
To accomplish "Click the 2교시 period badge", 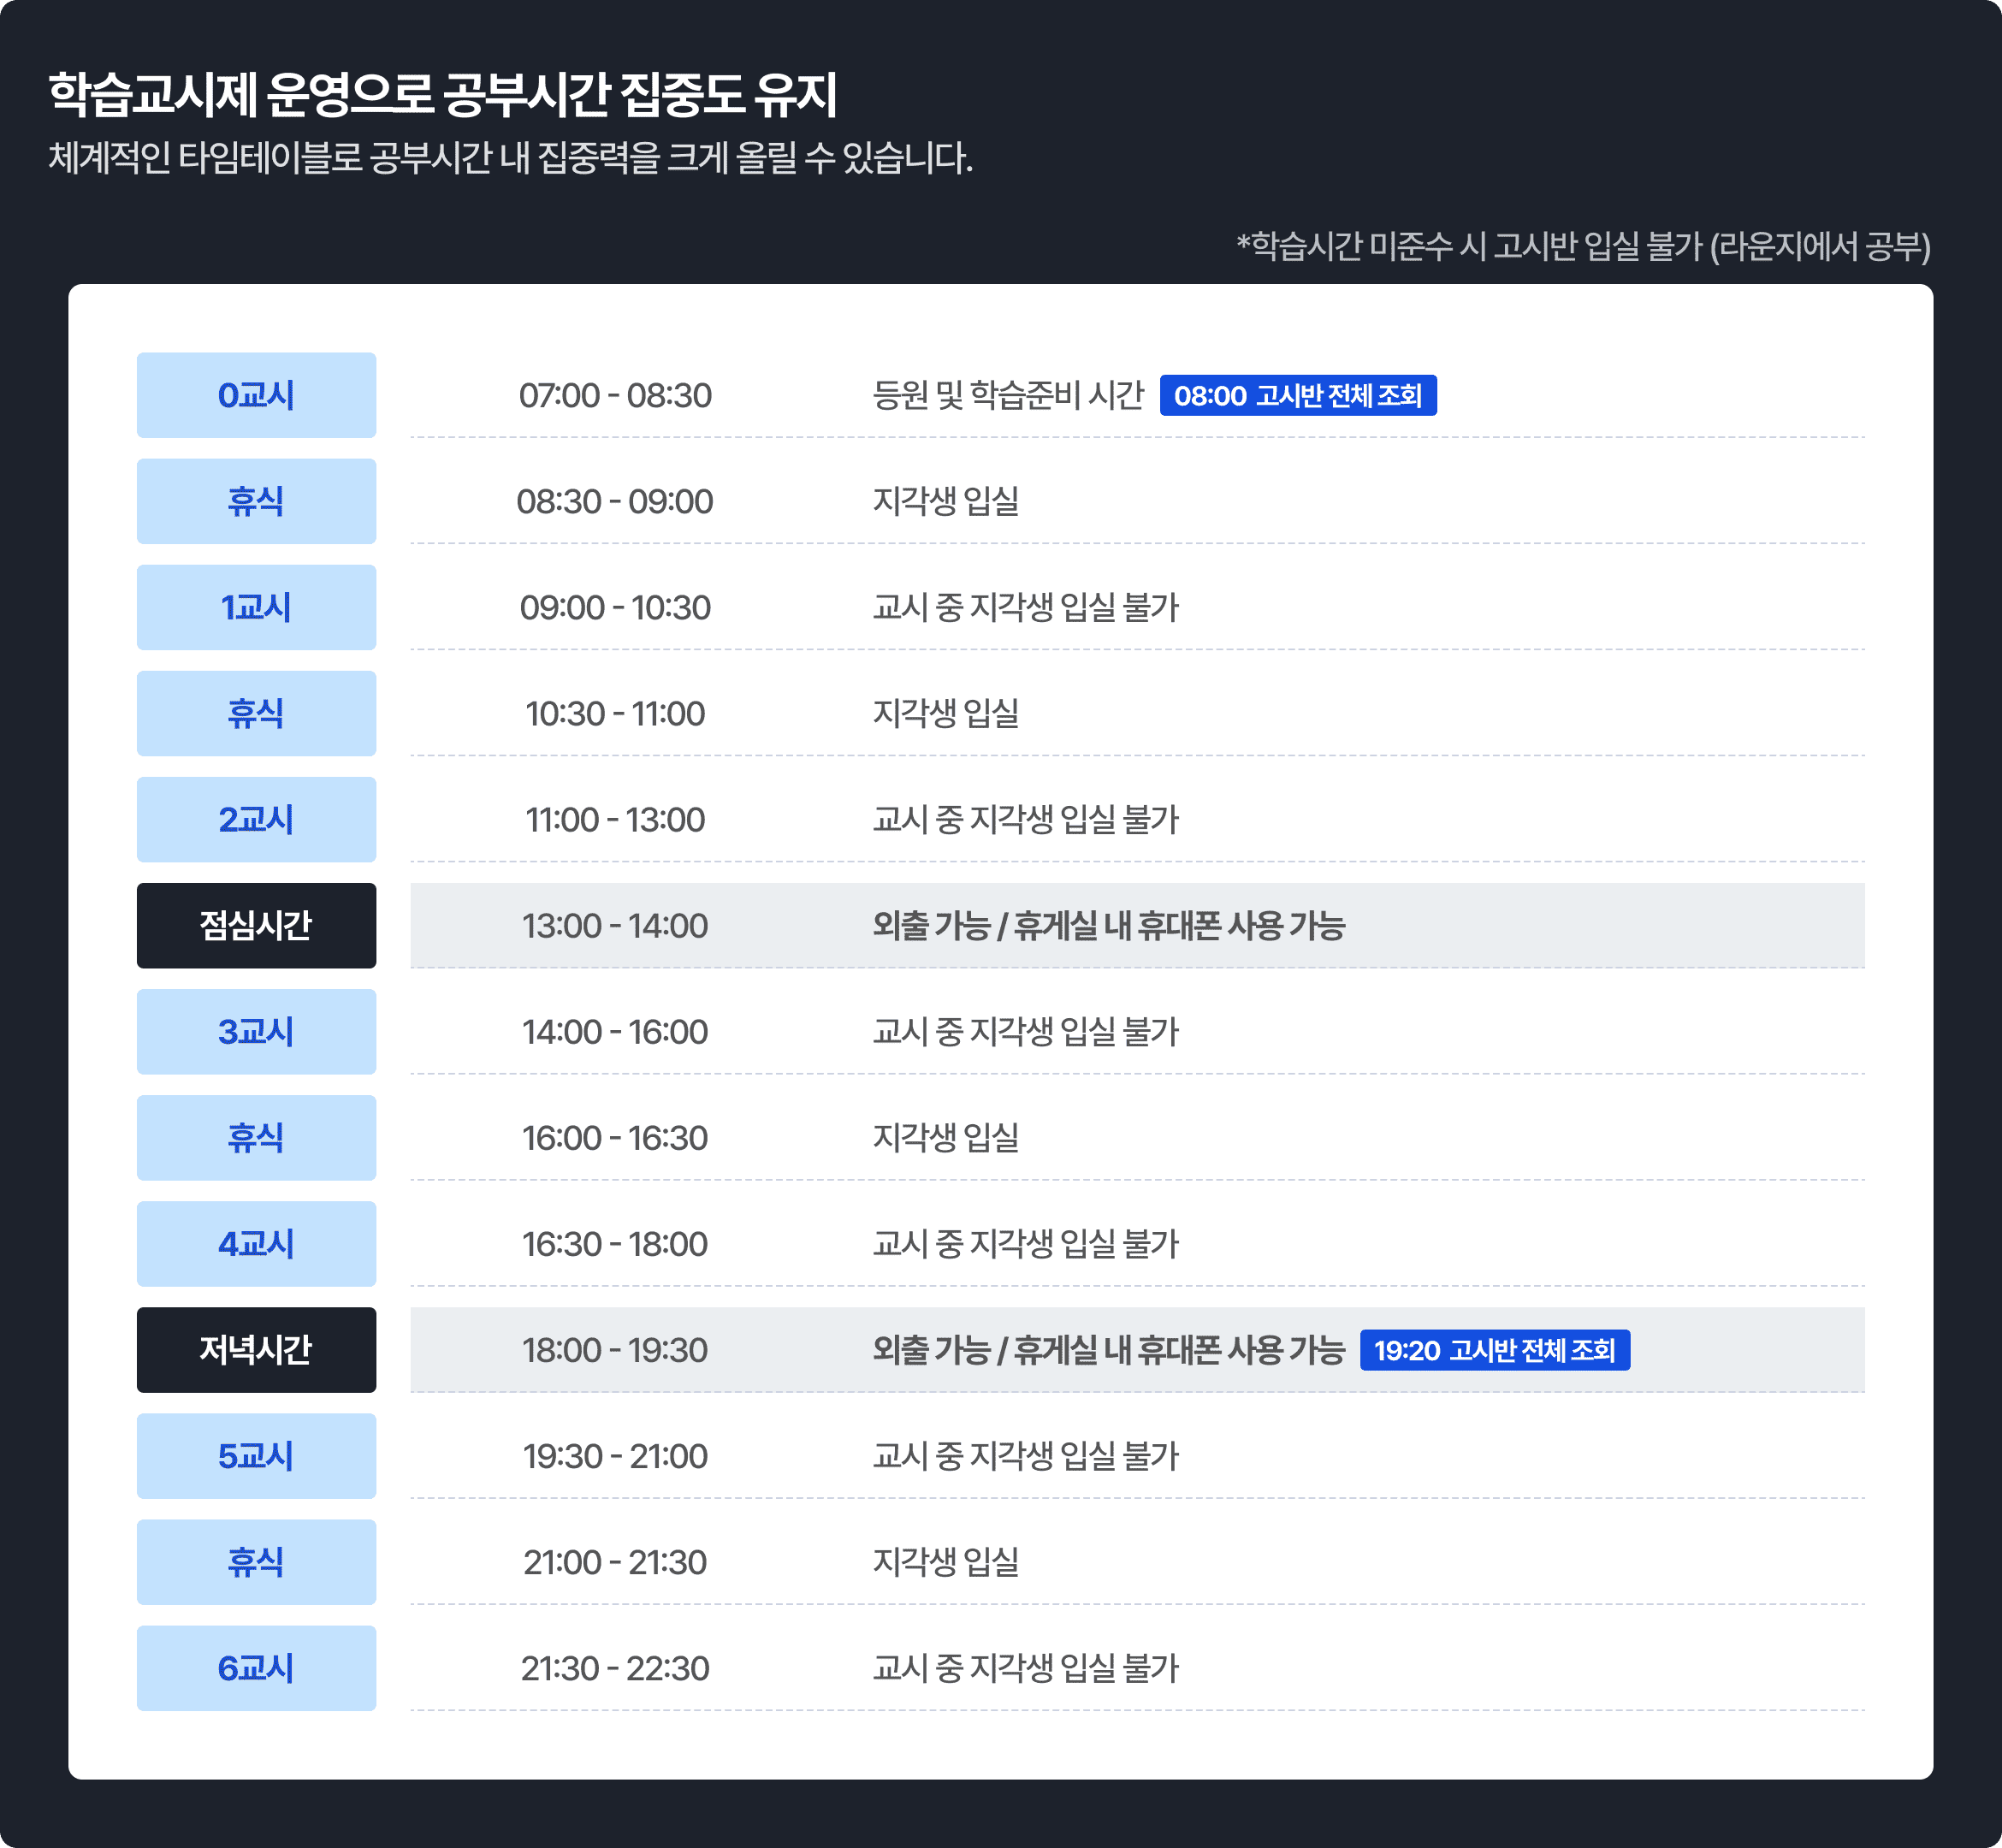I will pyautogui.click(x=256, y=819).
